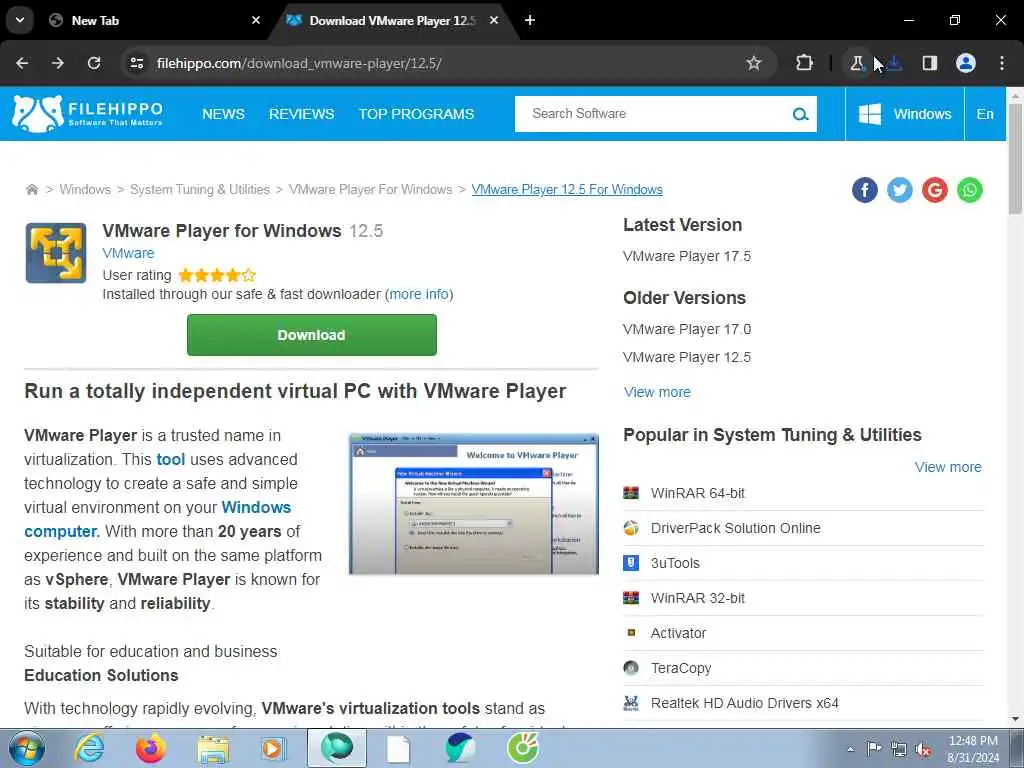Launch Internet Explorer from taskbar
The width and height of the screenshot is (1024, 768).
click(x=89, y=748)
